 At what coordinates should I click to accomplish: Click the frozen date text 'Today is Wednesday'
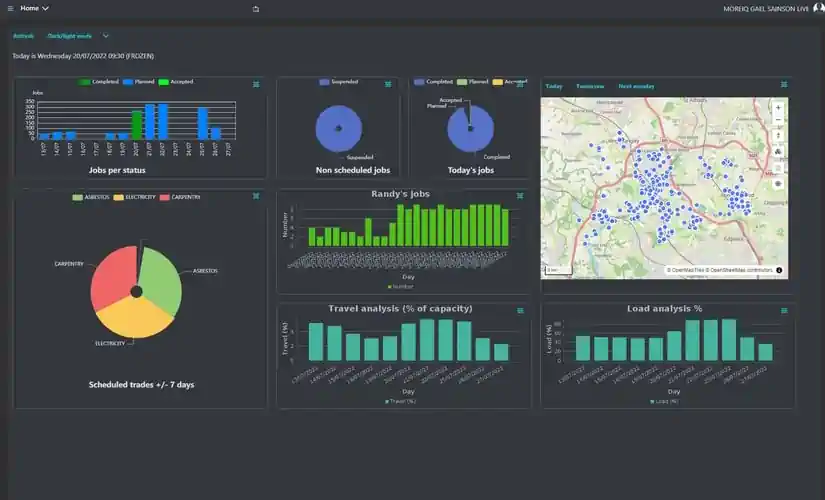[83, 56]
